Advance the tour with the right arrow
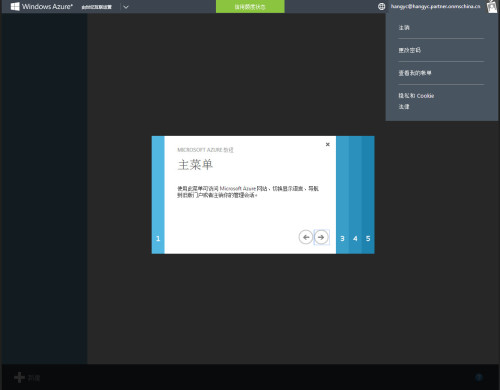Viewport: 500px width, 390px height. [x=321, y=237]
